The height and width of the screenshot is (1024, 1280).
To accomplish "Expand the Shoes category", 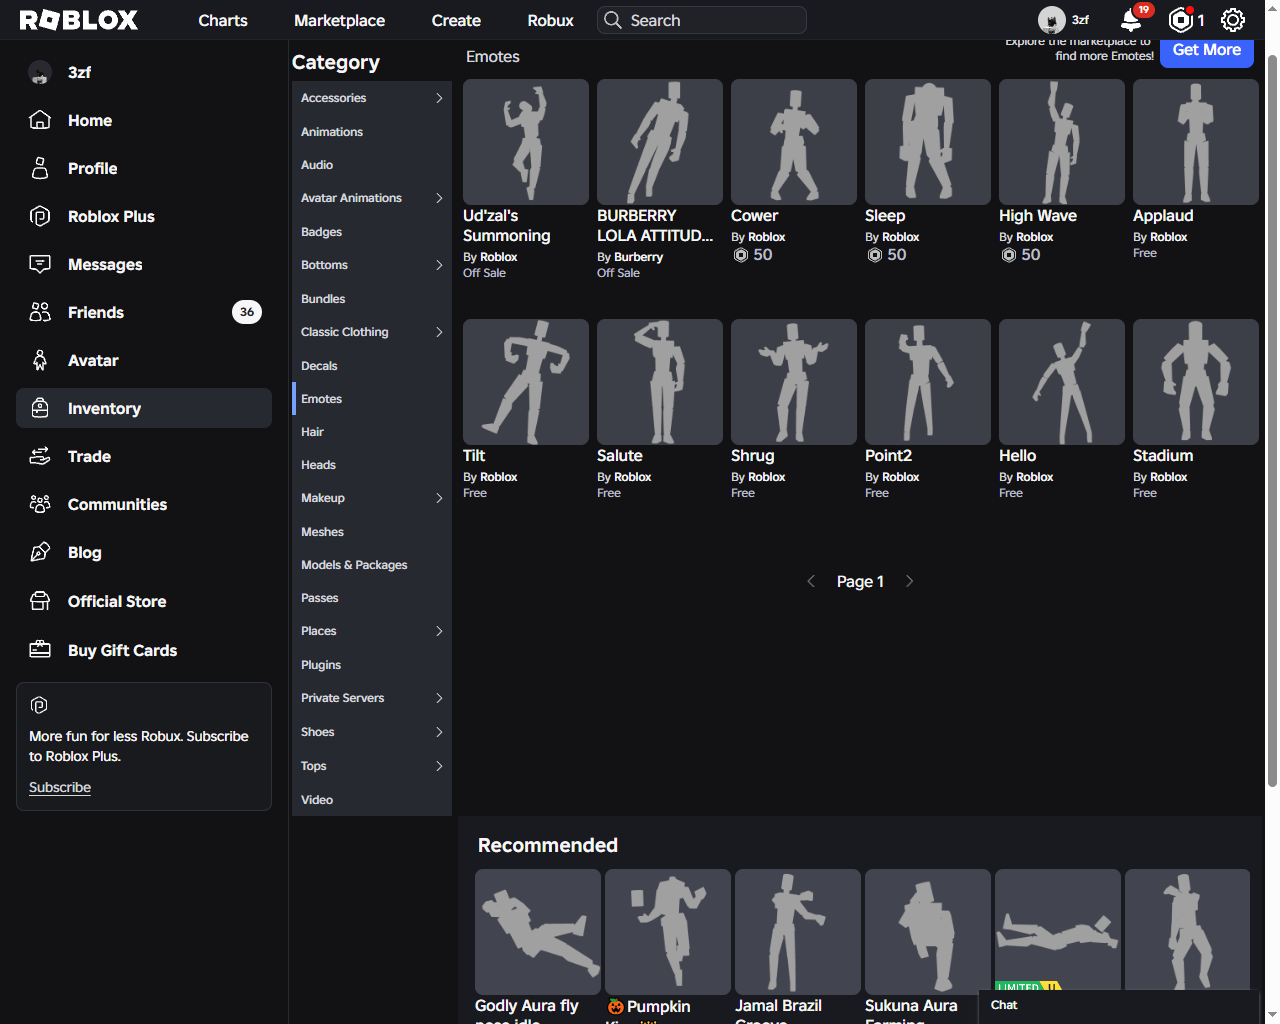I will pyautogui.click(x=439, y=732).
